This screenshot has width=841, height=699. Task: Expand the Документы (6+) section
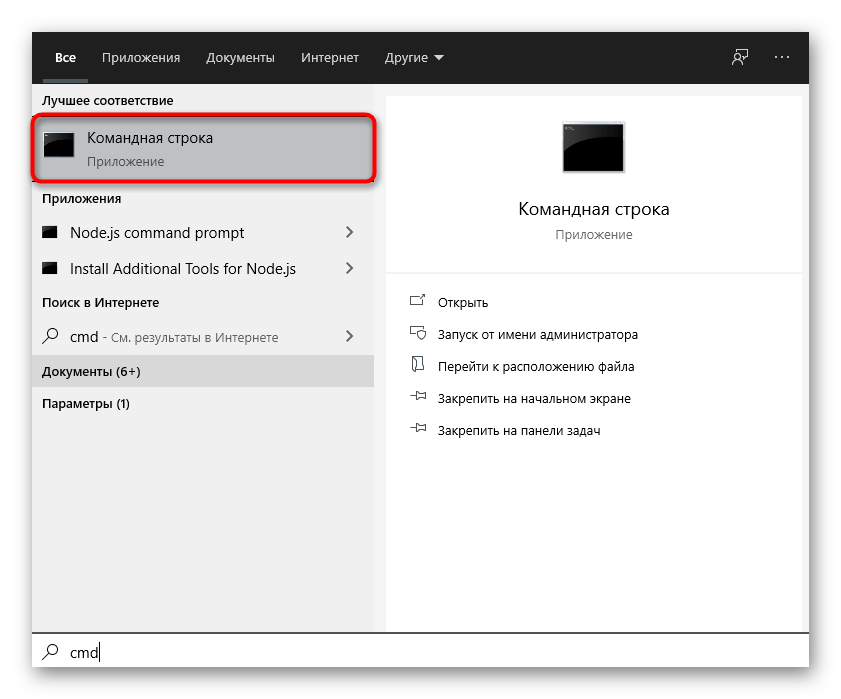click(91, 372)
